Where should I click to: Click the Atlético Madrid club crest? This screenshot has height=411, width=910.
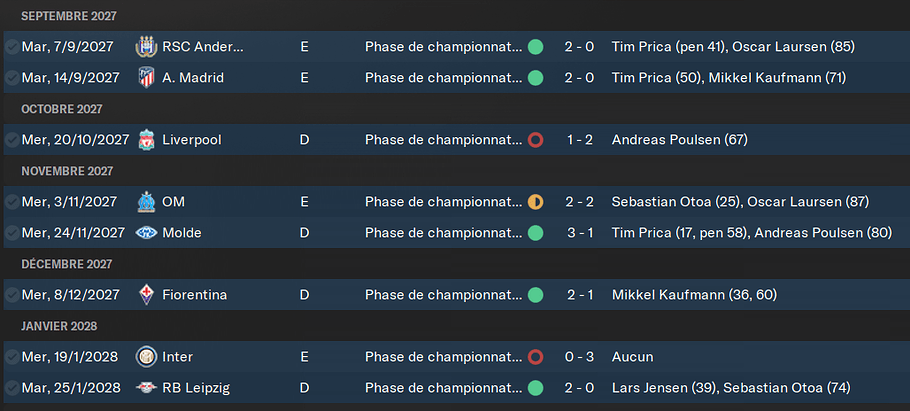click(146, 78)
